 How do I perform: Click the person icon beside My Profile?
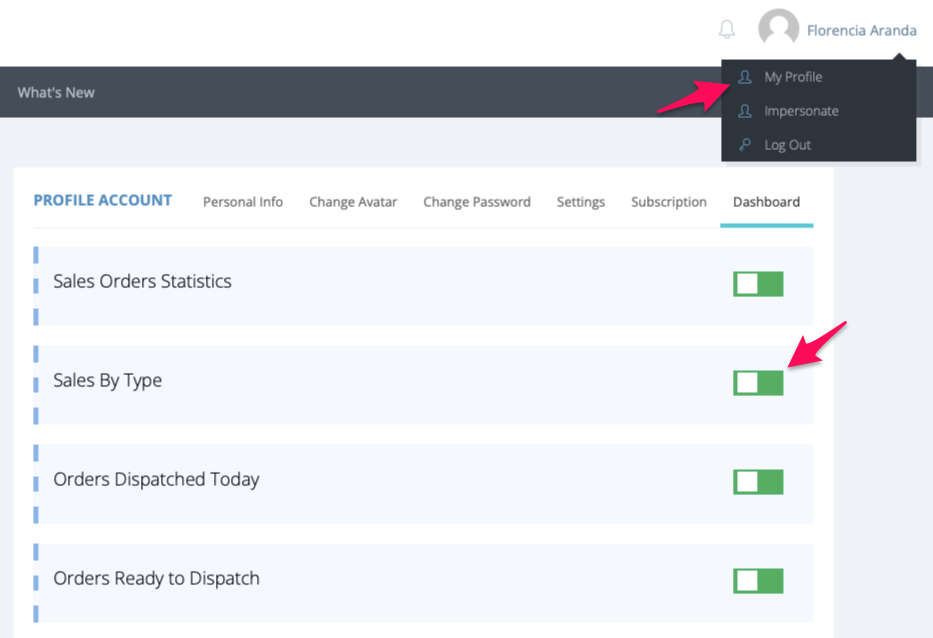pyautogui.click(x=744, y=77)
